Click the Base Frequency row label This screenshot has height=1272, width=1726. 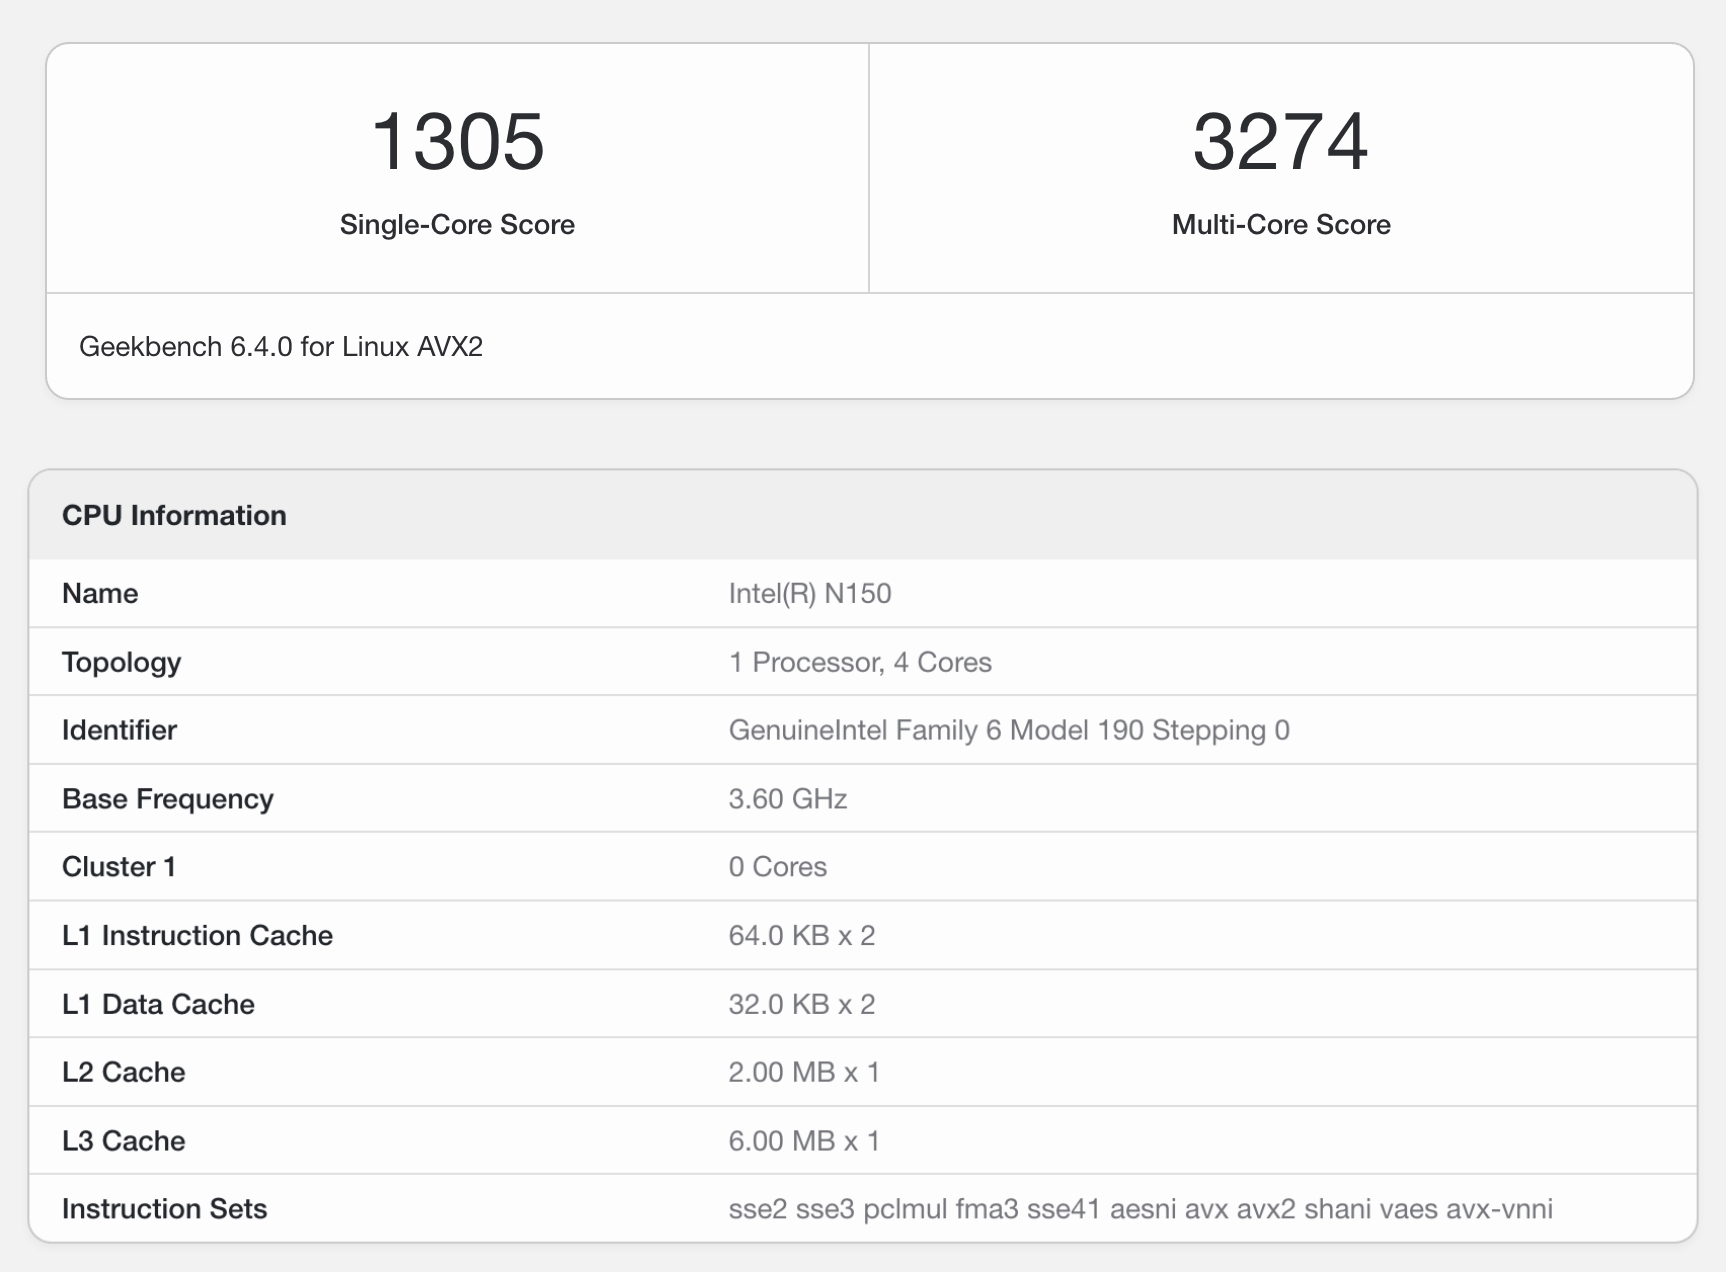point(167,799)
